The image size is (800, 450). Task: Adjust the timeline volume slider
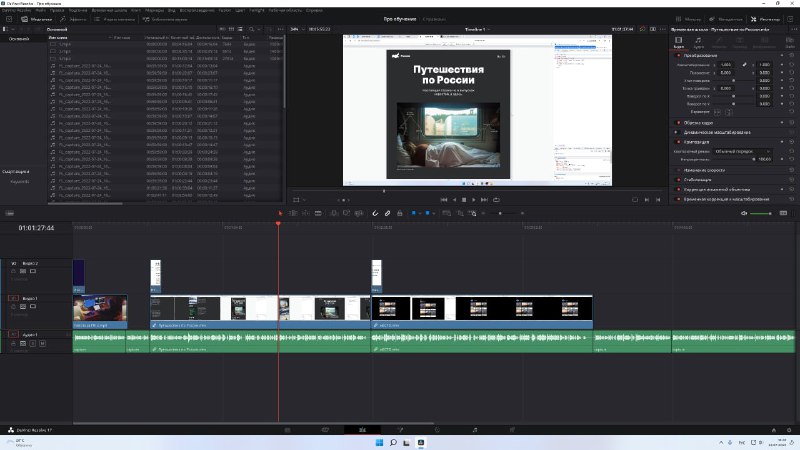[x=761, y=213]
